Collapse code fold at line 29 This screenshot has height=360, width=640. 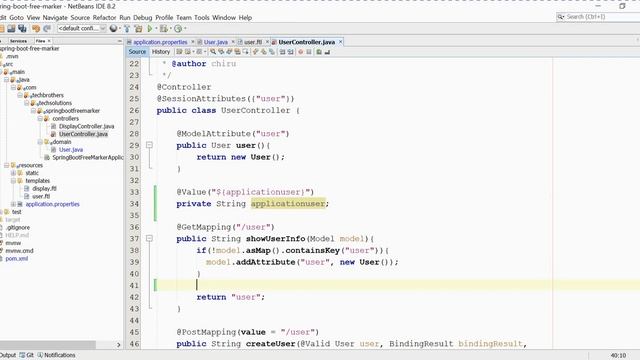149,145
